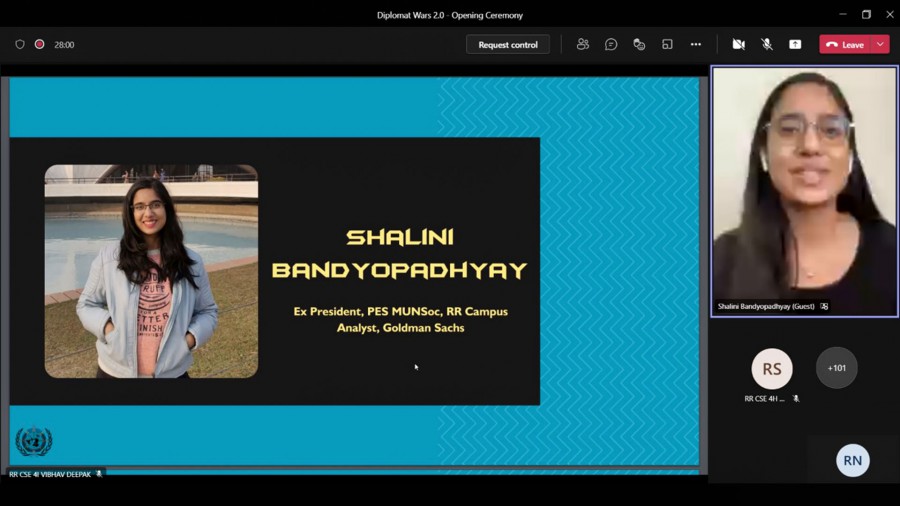Click the RS participant avatar
900x506 pixels.
pyautogui.click(x=772, y=369)
